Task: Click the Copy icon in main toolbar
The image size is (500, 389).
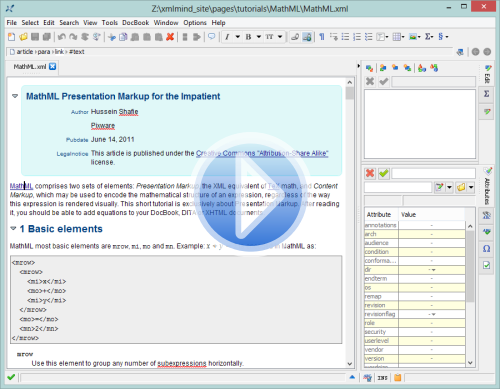Action: point(123,37)
